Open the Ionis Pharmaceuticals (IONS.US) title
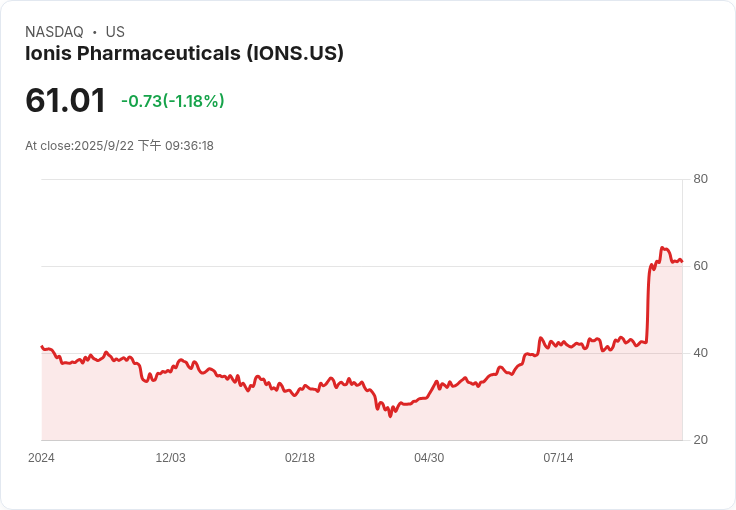 tap(184, 53)
